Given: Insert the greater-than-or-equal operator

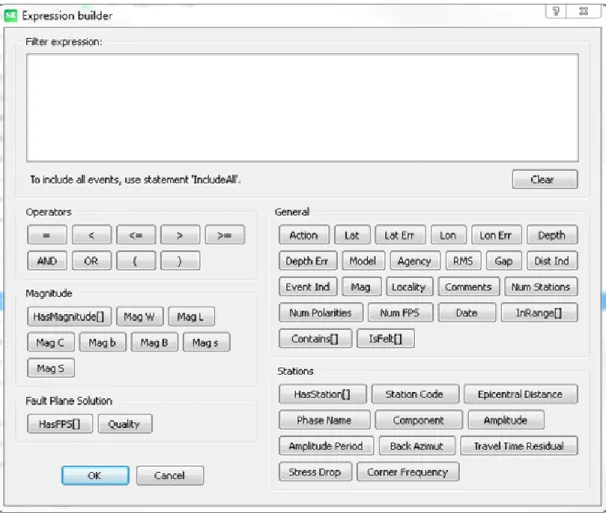Looking at the screenshot, I should tap(225, 235).
